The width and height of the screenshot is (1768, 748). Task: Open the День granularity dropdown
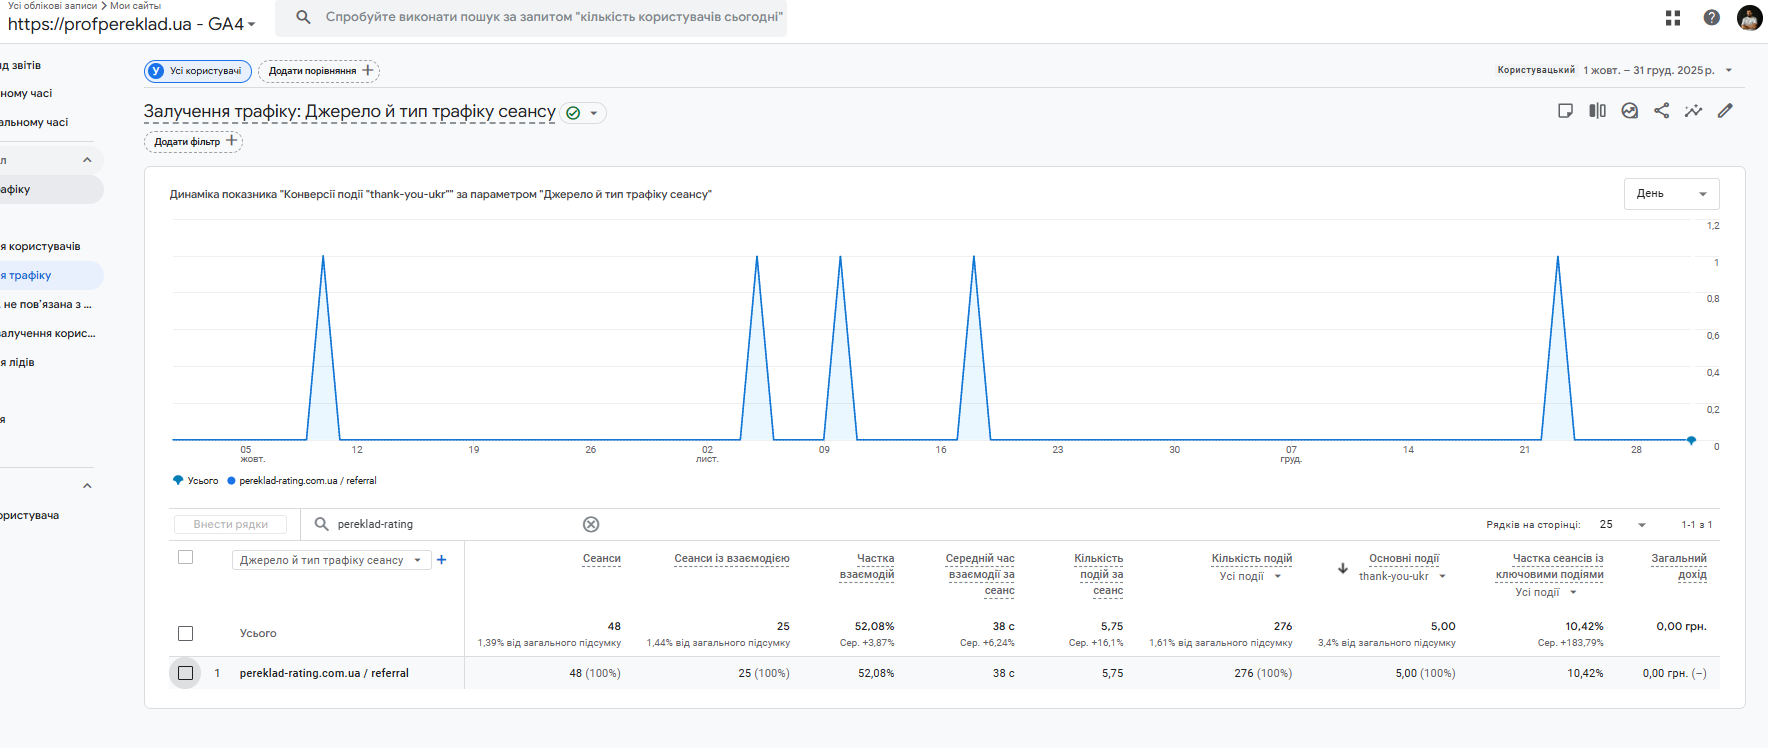point(1671,194)
